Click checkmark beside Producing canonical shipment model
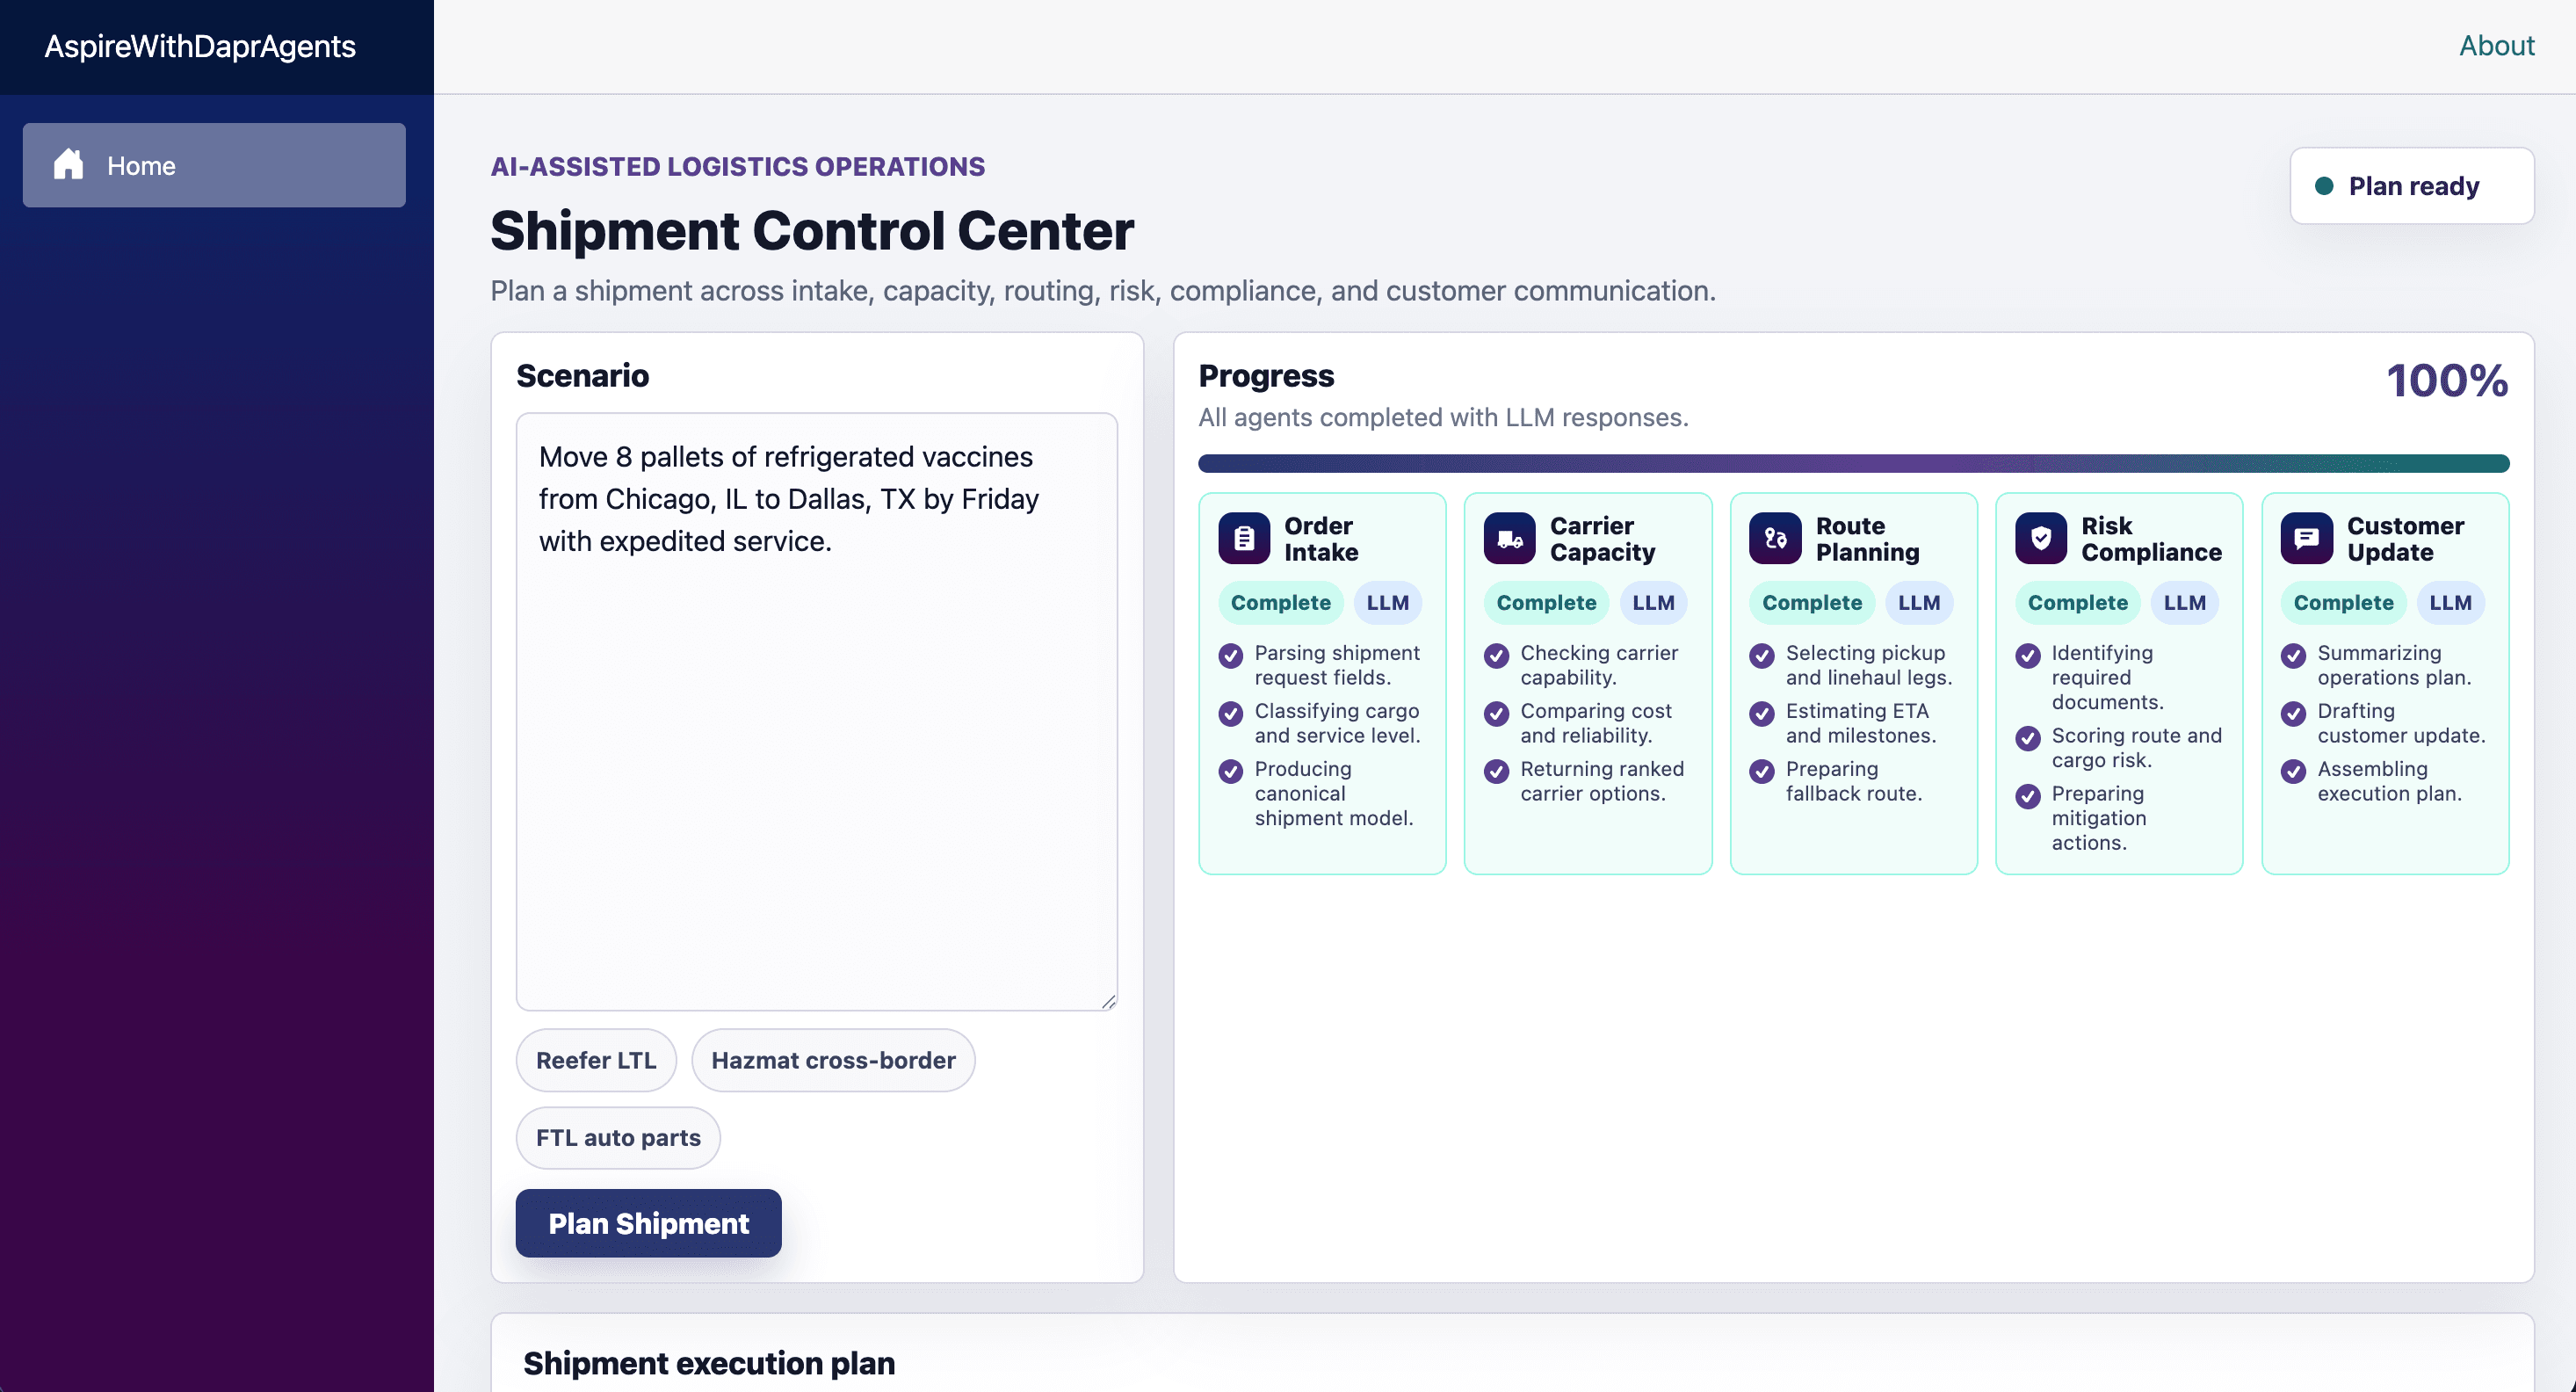 pos(1231,772)
